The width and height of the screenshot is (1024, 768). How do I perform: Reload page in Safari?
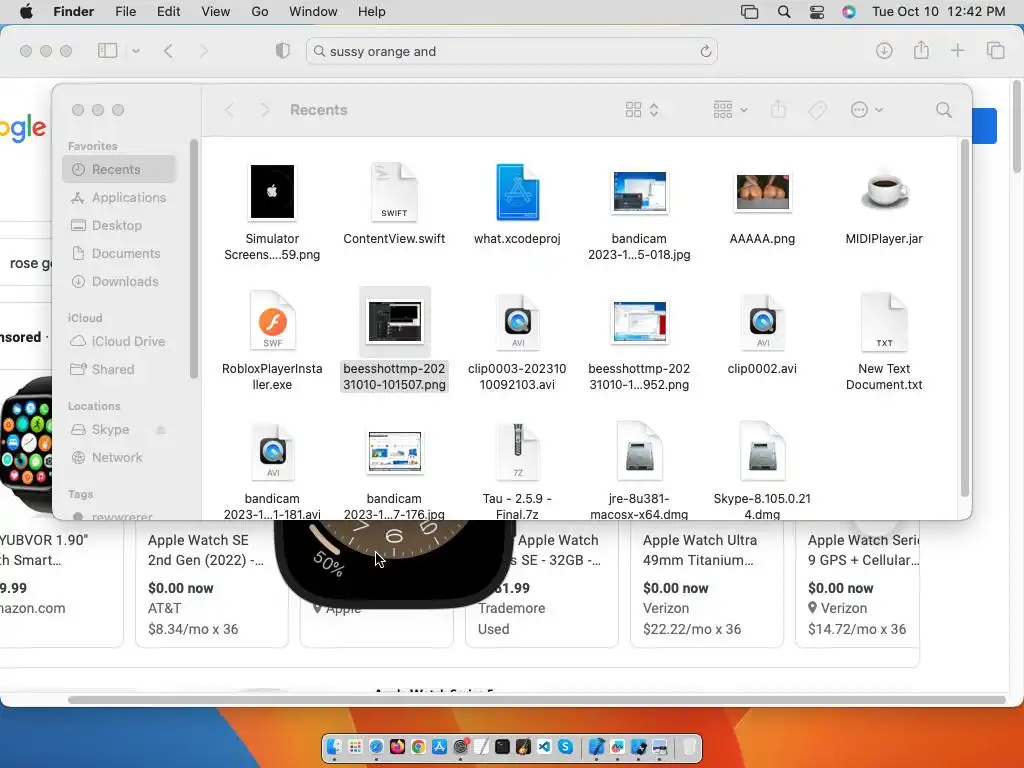coord(705,51)
